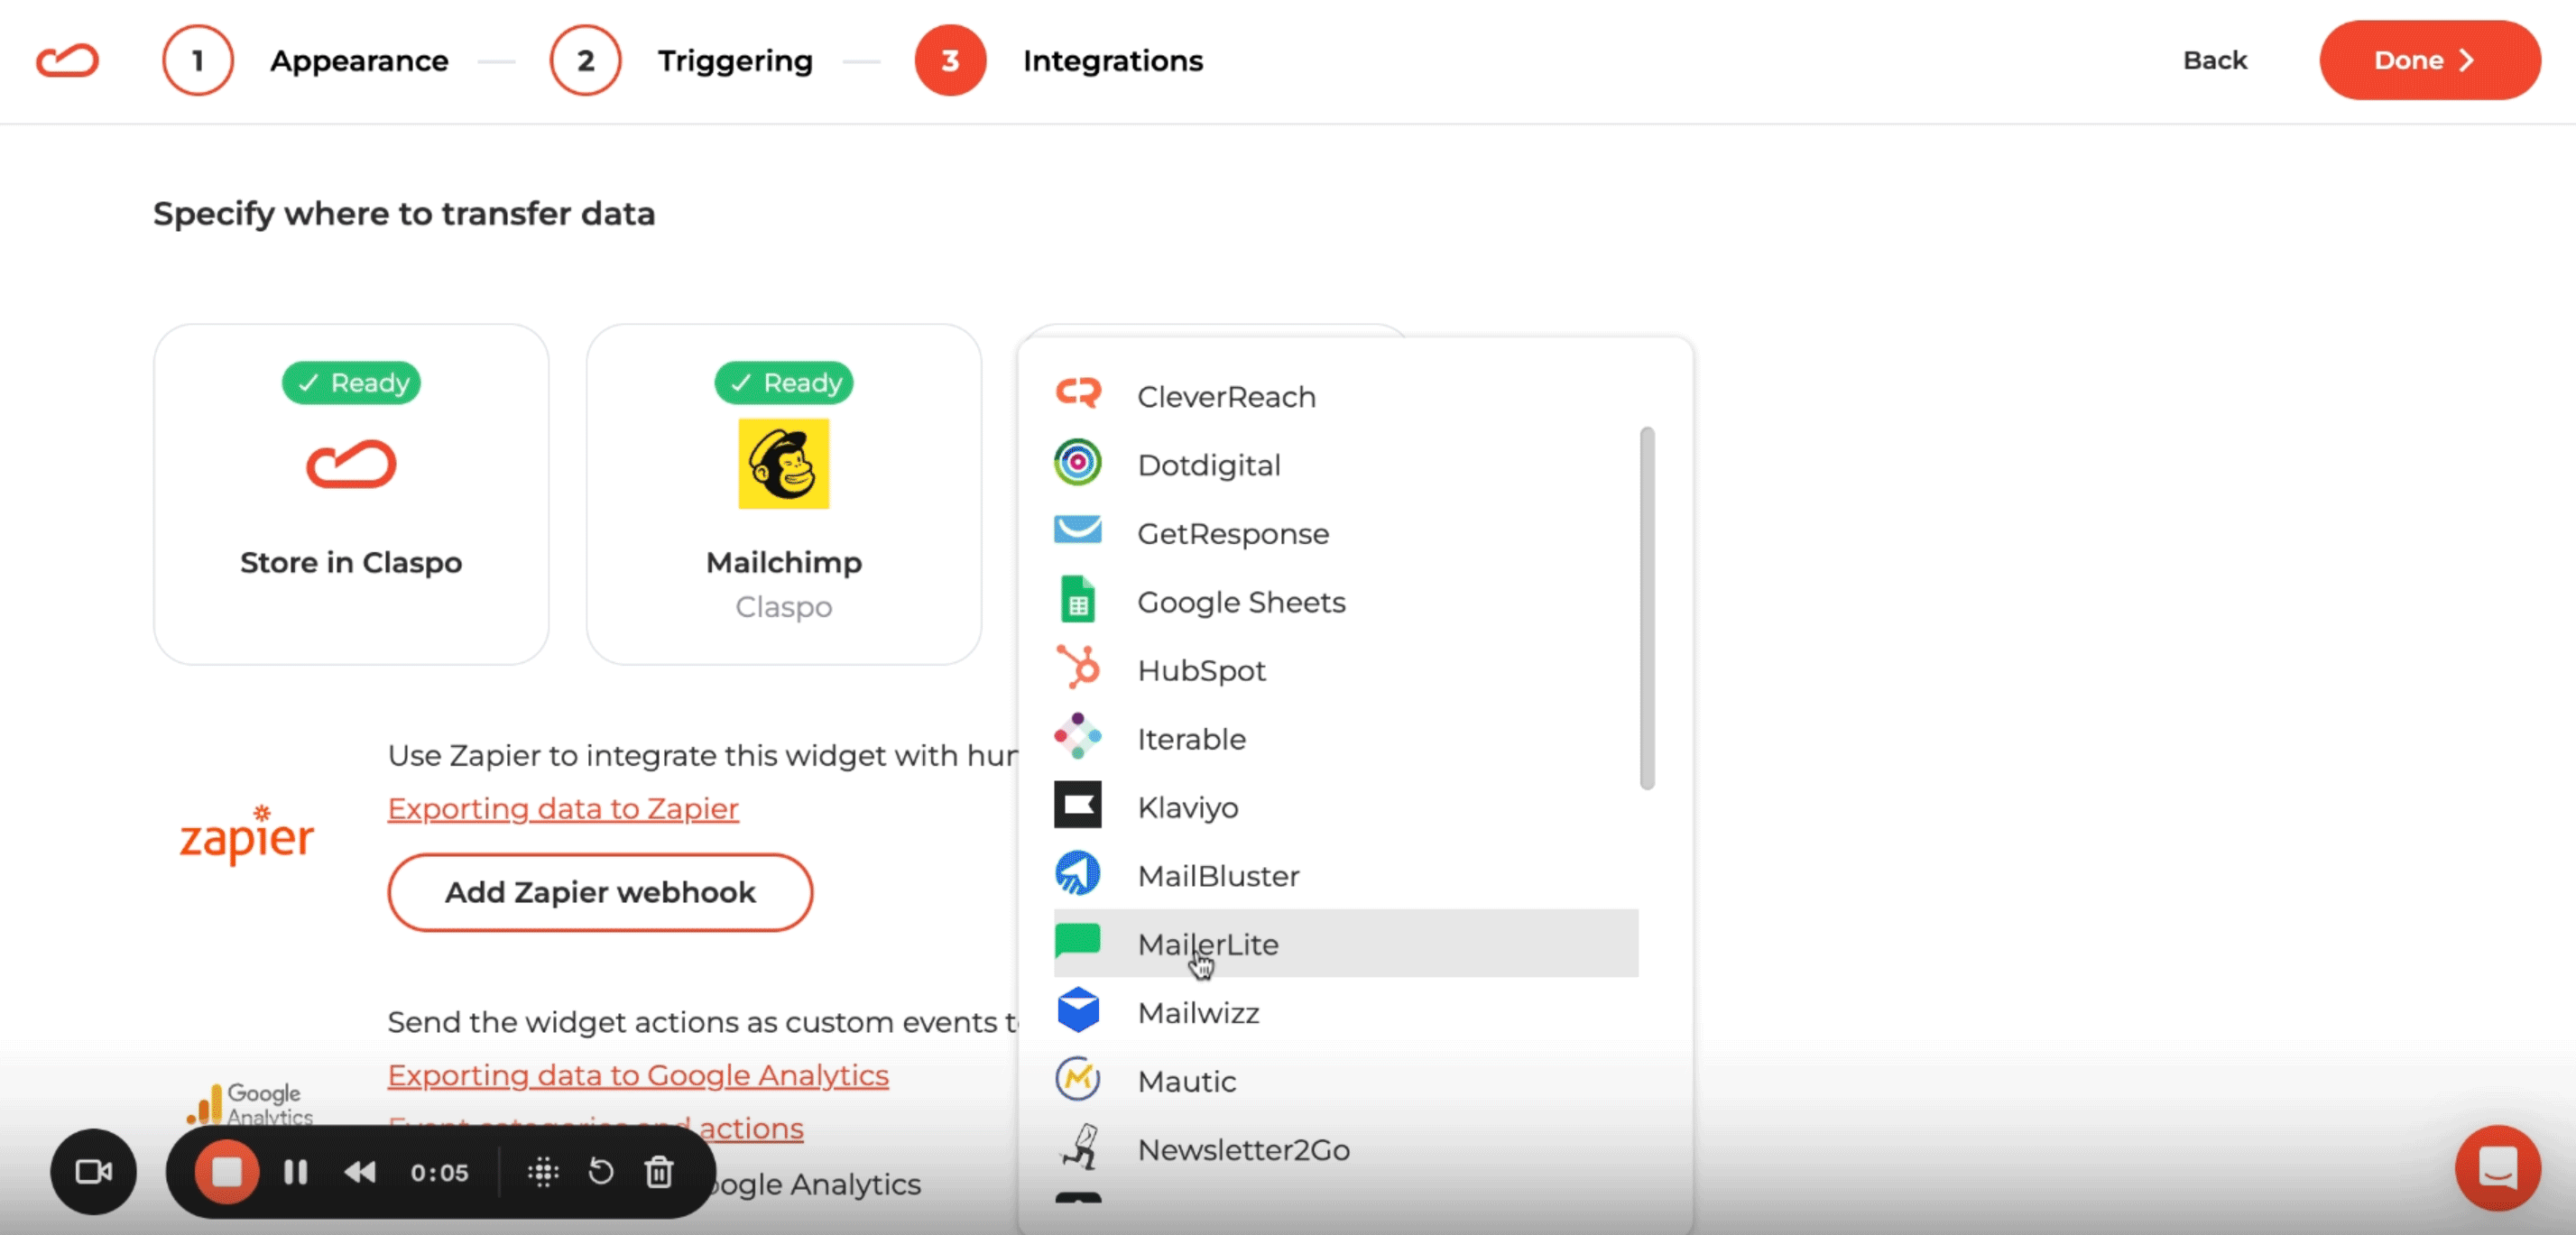The width and height of the screenshot is (2576, 1235).
Task: Restart the recording
Action: [x=601, y=1171]
